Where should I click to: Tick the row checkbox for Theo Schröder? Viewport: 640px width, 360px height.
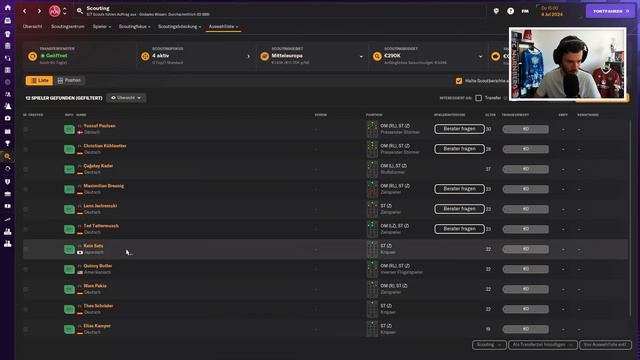(26, 309)
